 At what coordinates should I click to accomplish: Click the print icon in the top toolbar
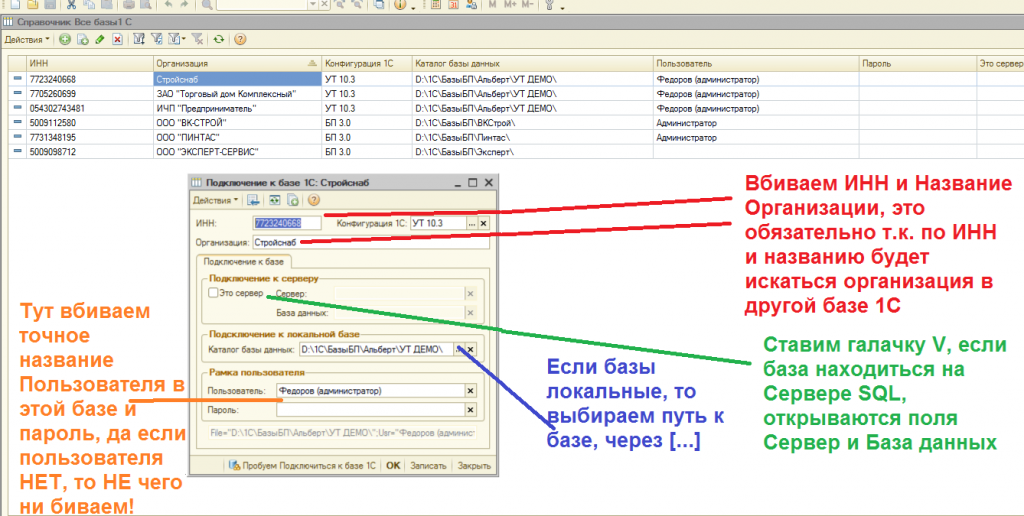[x=129, y=5]
